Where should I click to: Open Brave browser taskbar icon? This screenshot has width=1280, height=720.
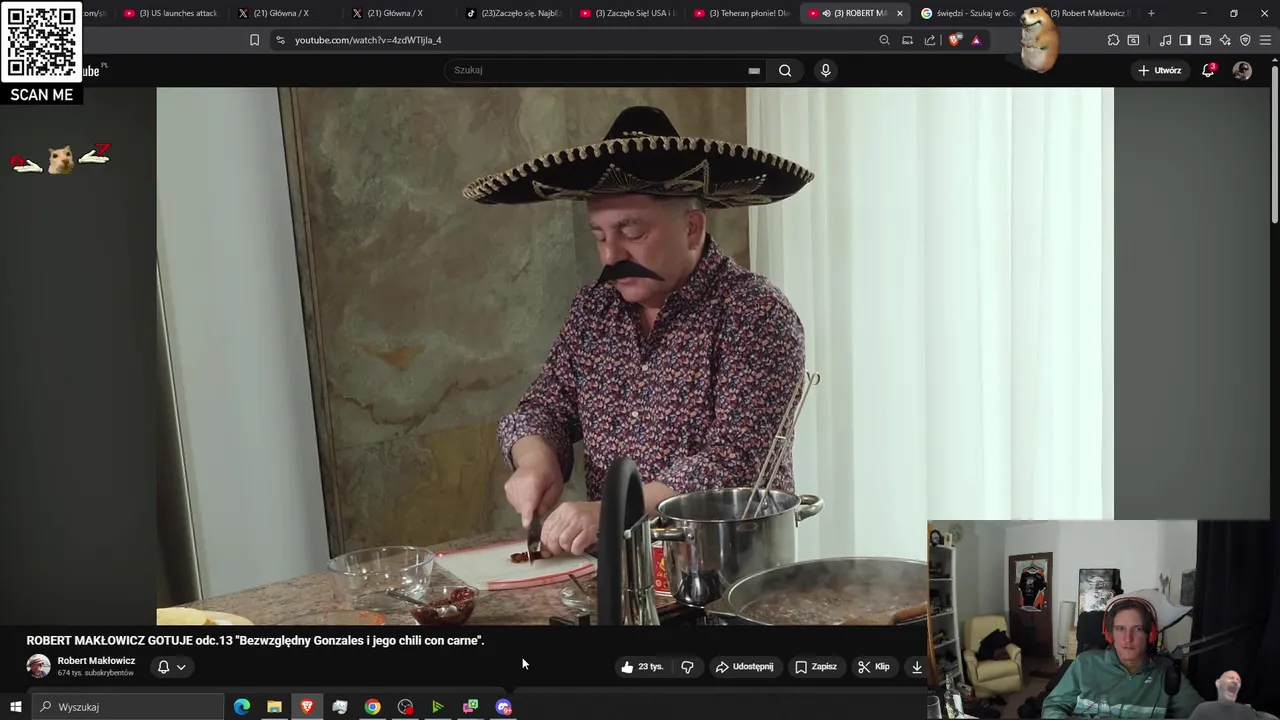tap(307, 707)
